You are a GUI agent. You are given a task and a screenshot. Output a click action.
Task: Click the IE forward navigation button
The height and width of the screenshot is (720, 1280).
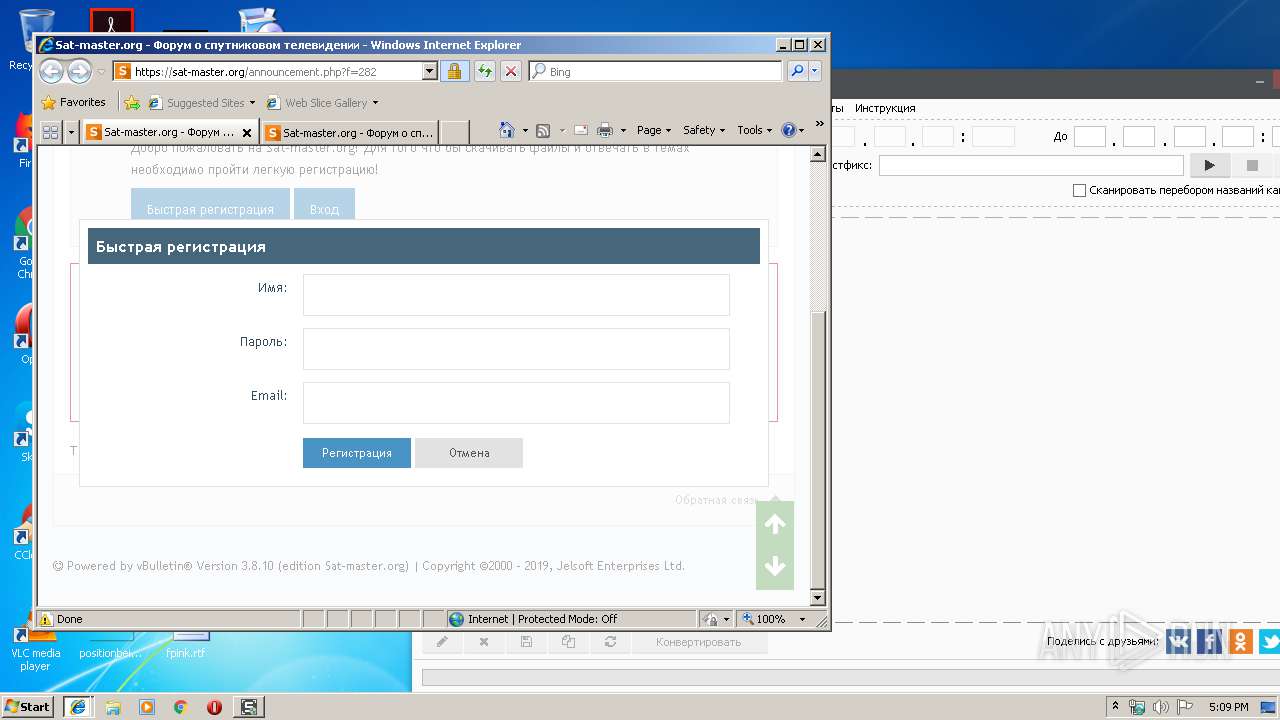79,71
